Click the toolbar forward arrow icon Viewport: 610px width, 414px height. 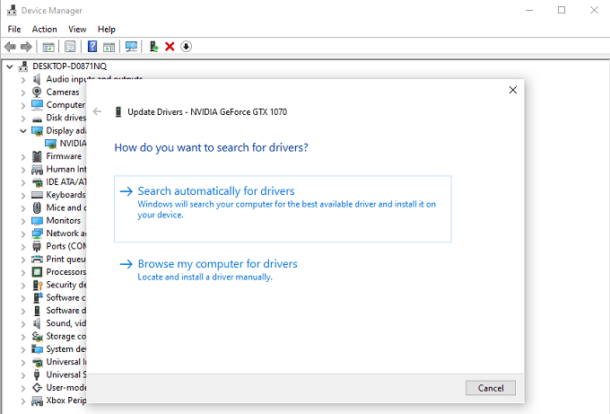click(26, 47)
